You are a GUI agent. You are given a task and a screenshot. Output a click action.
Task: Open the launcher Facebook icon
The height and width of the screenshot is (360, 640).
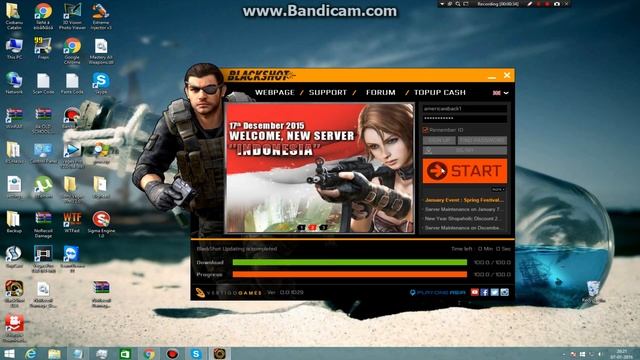point(484,292)
